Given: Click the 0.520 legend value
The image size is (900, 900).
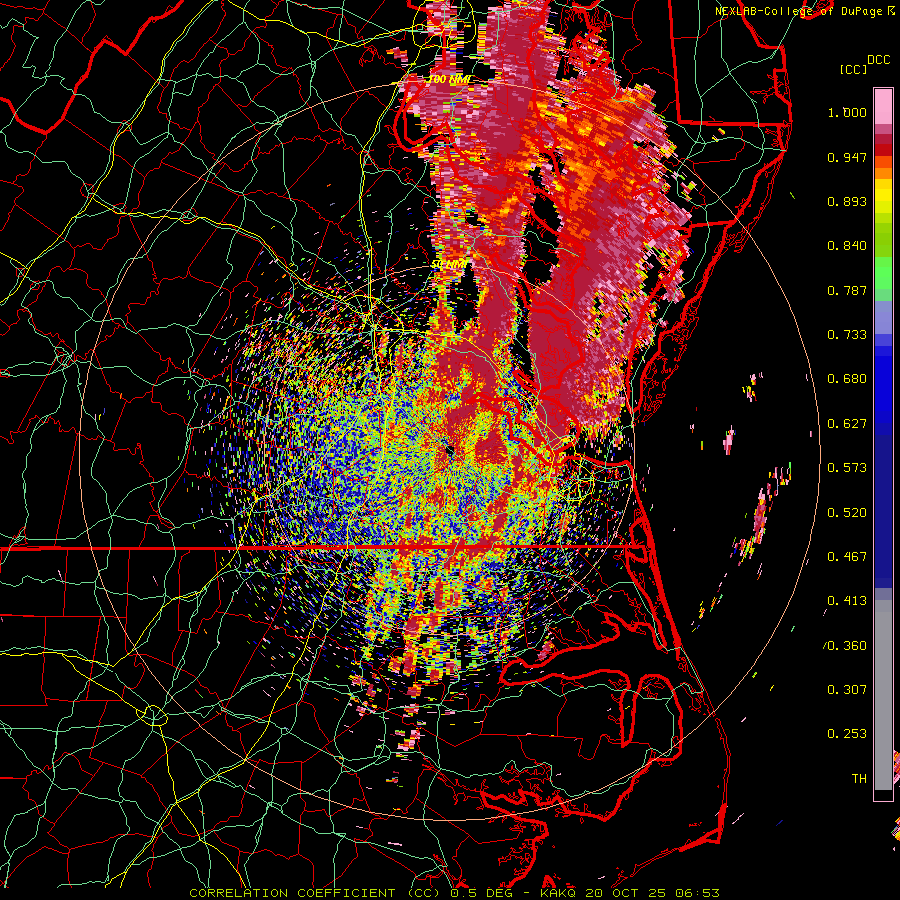Looking at the screenshot, I should [847, 513].
